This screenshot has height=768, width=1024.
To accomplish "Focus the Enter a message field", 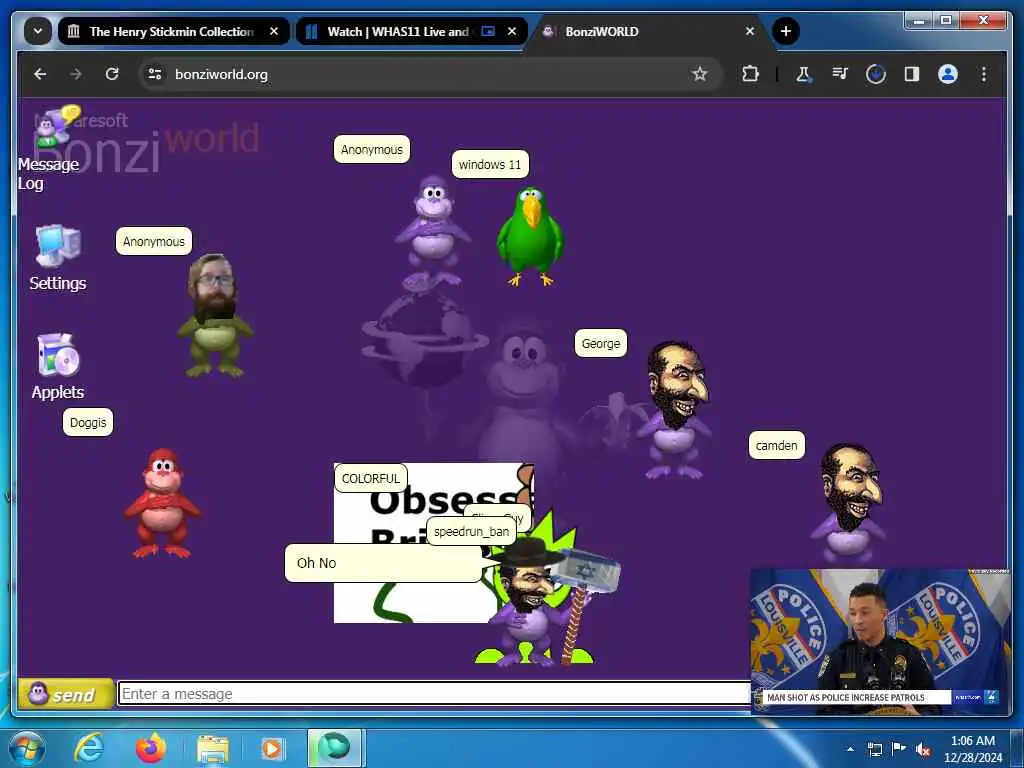I will pos(434,694).
